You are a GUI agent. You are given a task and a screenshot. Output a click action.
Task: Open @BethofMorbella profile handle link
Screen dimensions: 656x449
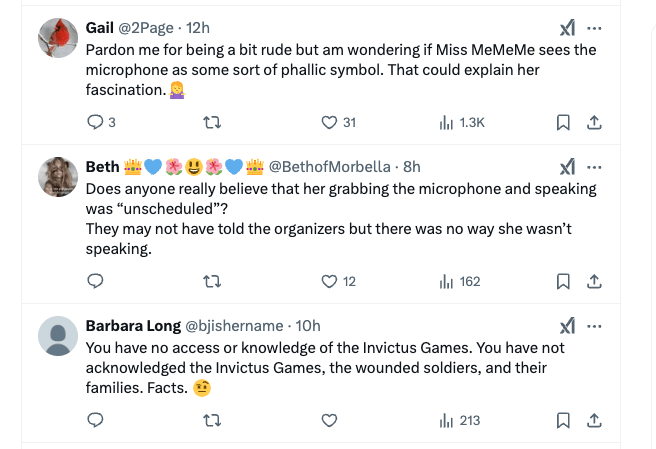tap(328, 166)
